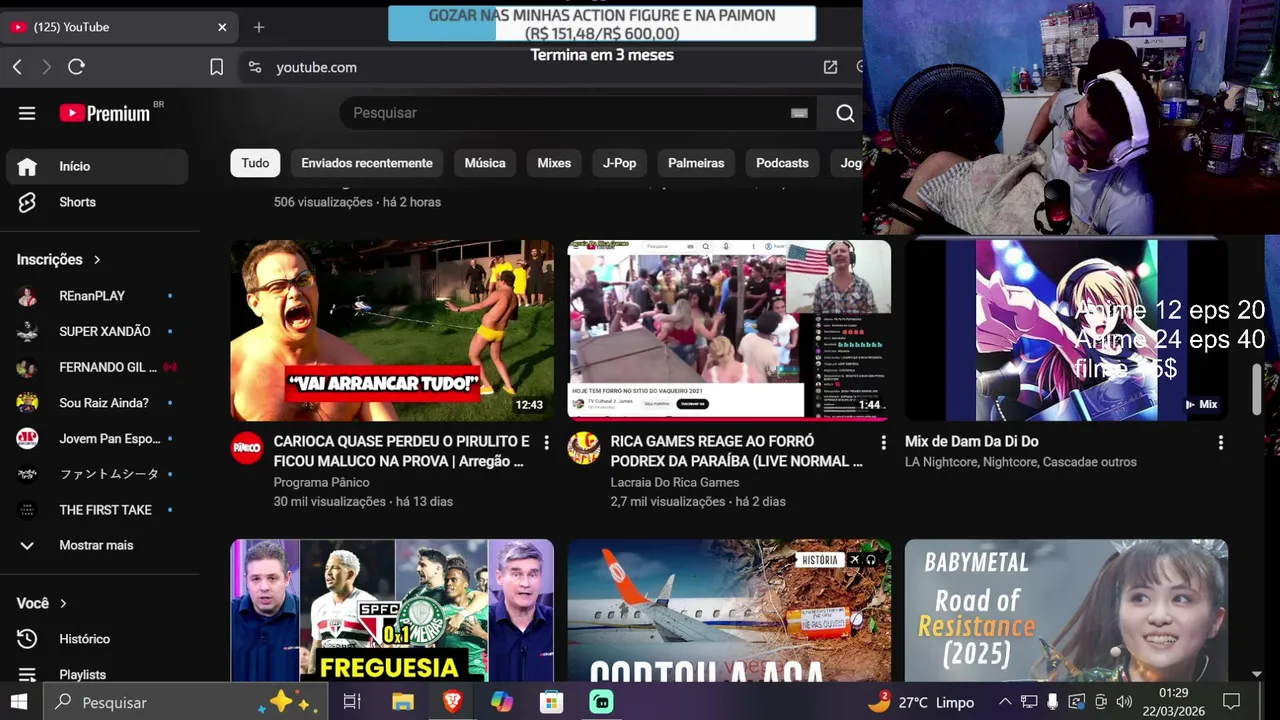Open the Windows Start menu
This screenshot has height=720, width=1280.
pos(19,702)
